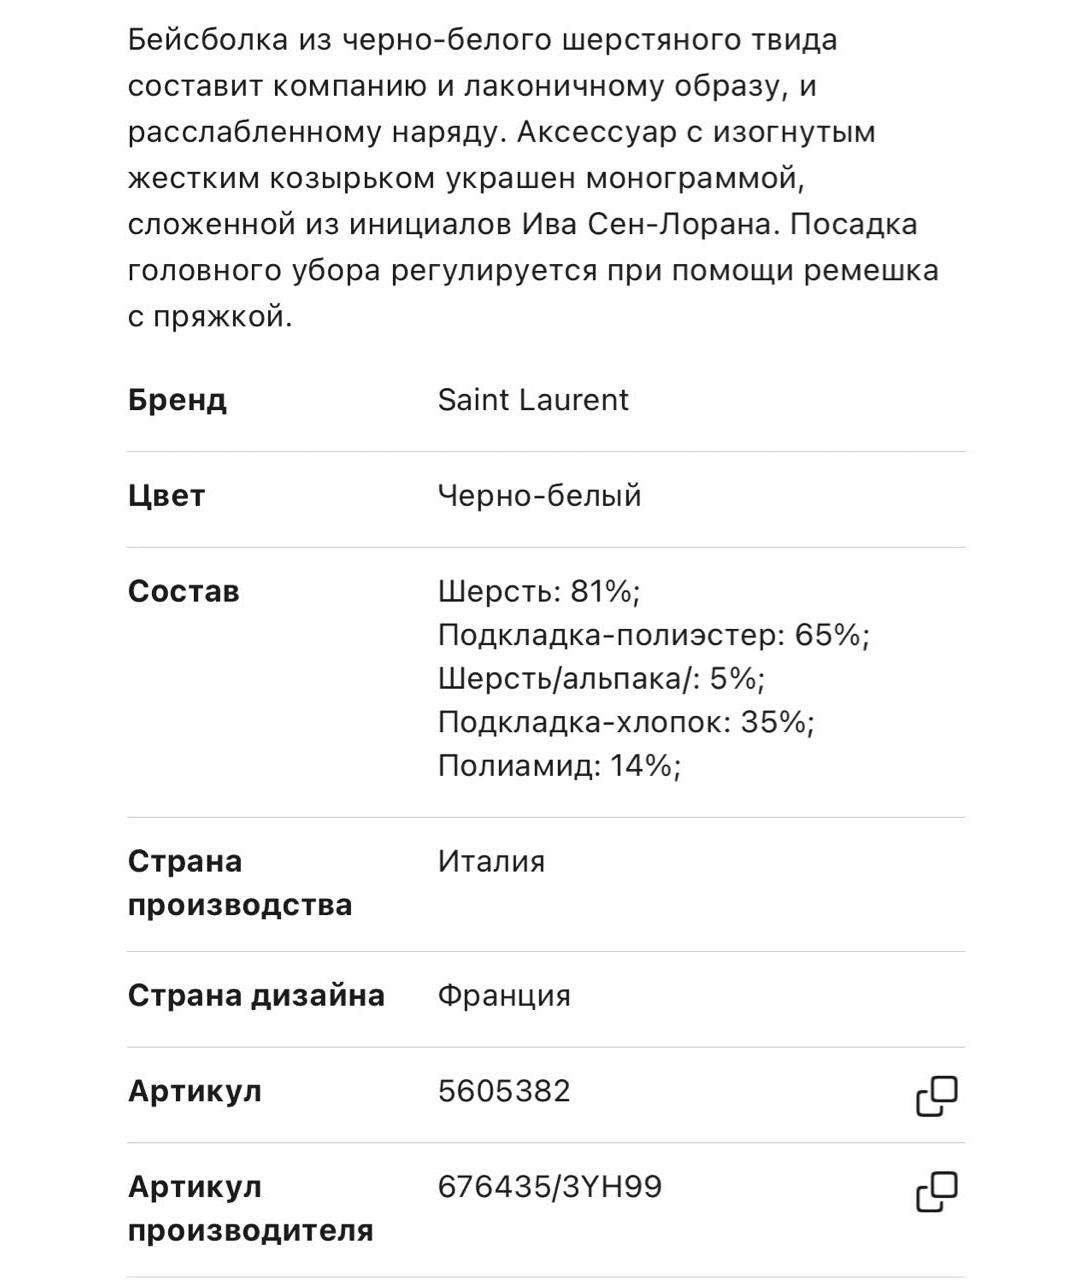
Task: Select the Черно-белый color value
Action: (539, 496)
